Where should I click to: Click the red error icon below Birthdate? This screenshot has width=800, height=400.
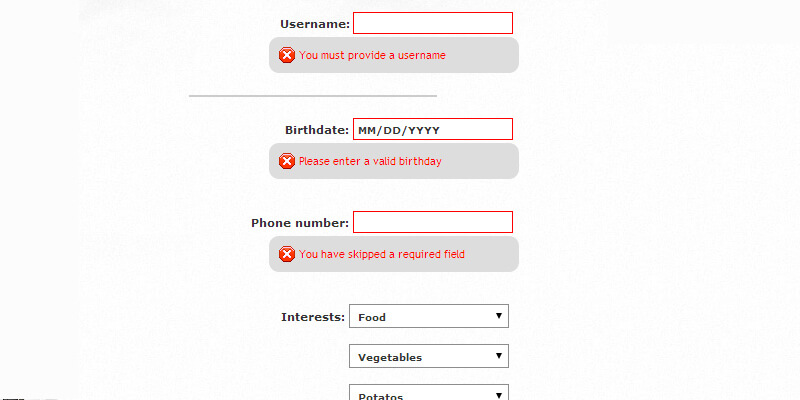[x=287, y=161]
